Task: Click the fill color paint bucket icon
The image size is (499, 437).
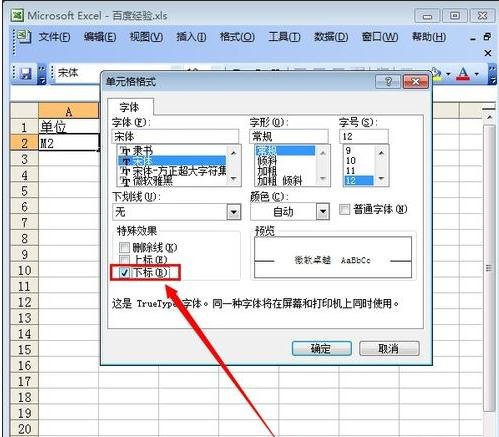Action: [x=437, y=73]
